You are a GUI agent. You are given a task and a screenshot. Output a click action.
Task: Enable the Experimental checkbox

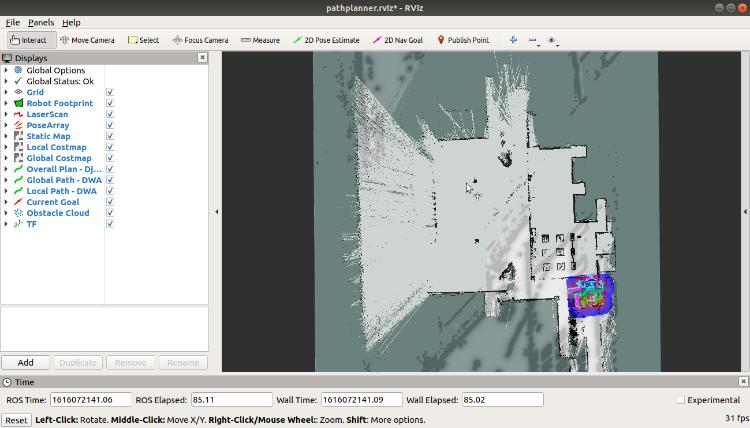680,400
